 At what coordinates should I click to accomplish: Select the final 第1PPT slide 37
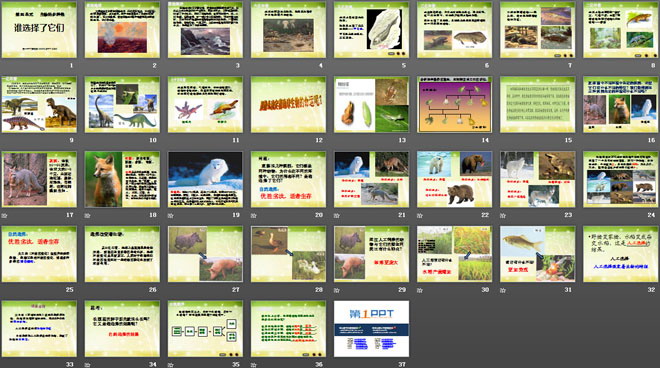pos(371,329)
